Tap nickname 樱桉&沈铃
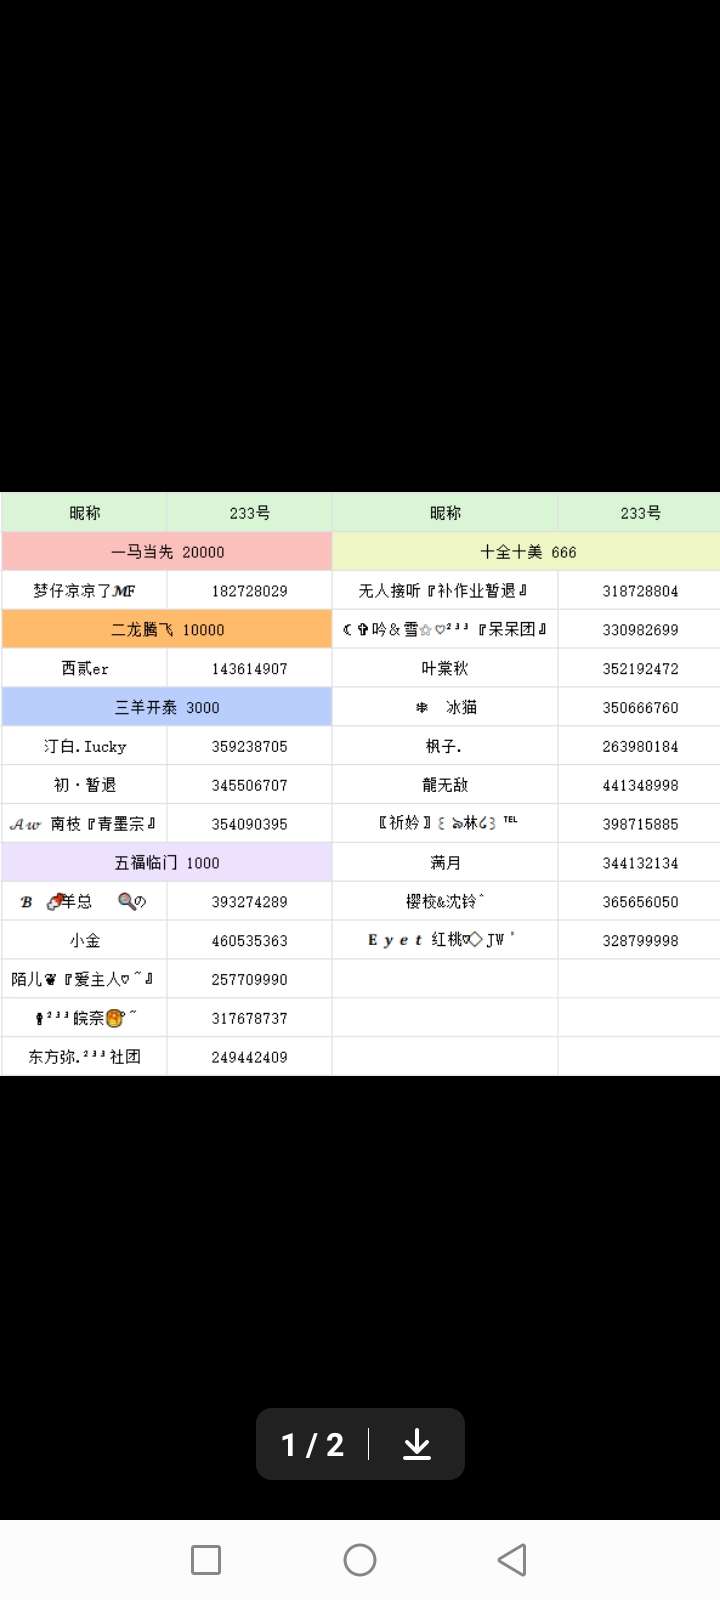This screenshot has height=1600, width=720. (x=445, y=902)
